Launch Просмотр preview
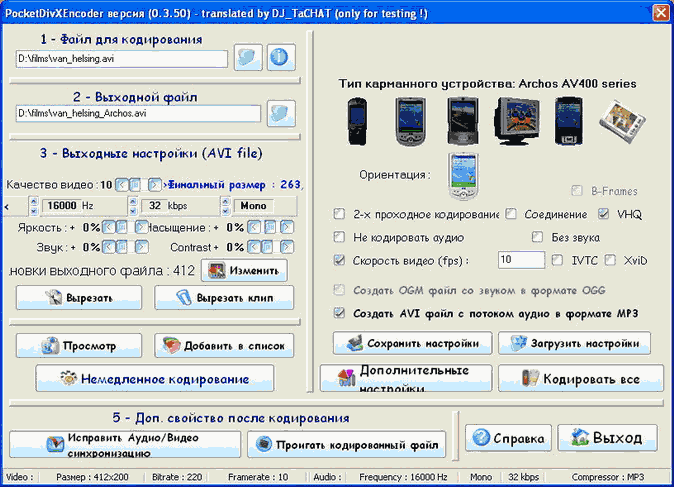Image resolution: width=674 pixels, height=487 pixels. tap(79, 346)
